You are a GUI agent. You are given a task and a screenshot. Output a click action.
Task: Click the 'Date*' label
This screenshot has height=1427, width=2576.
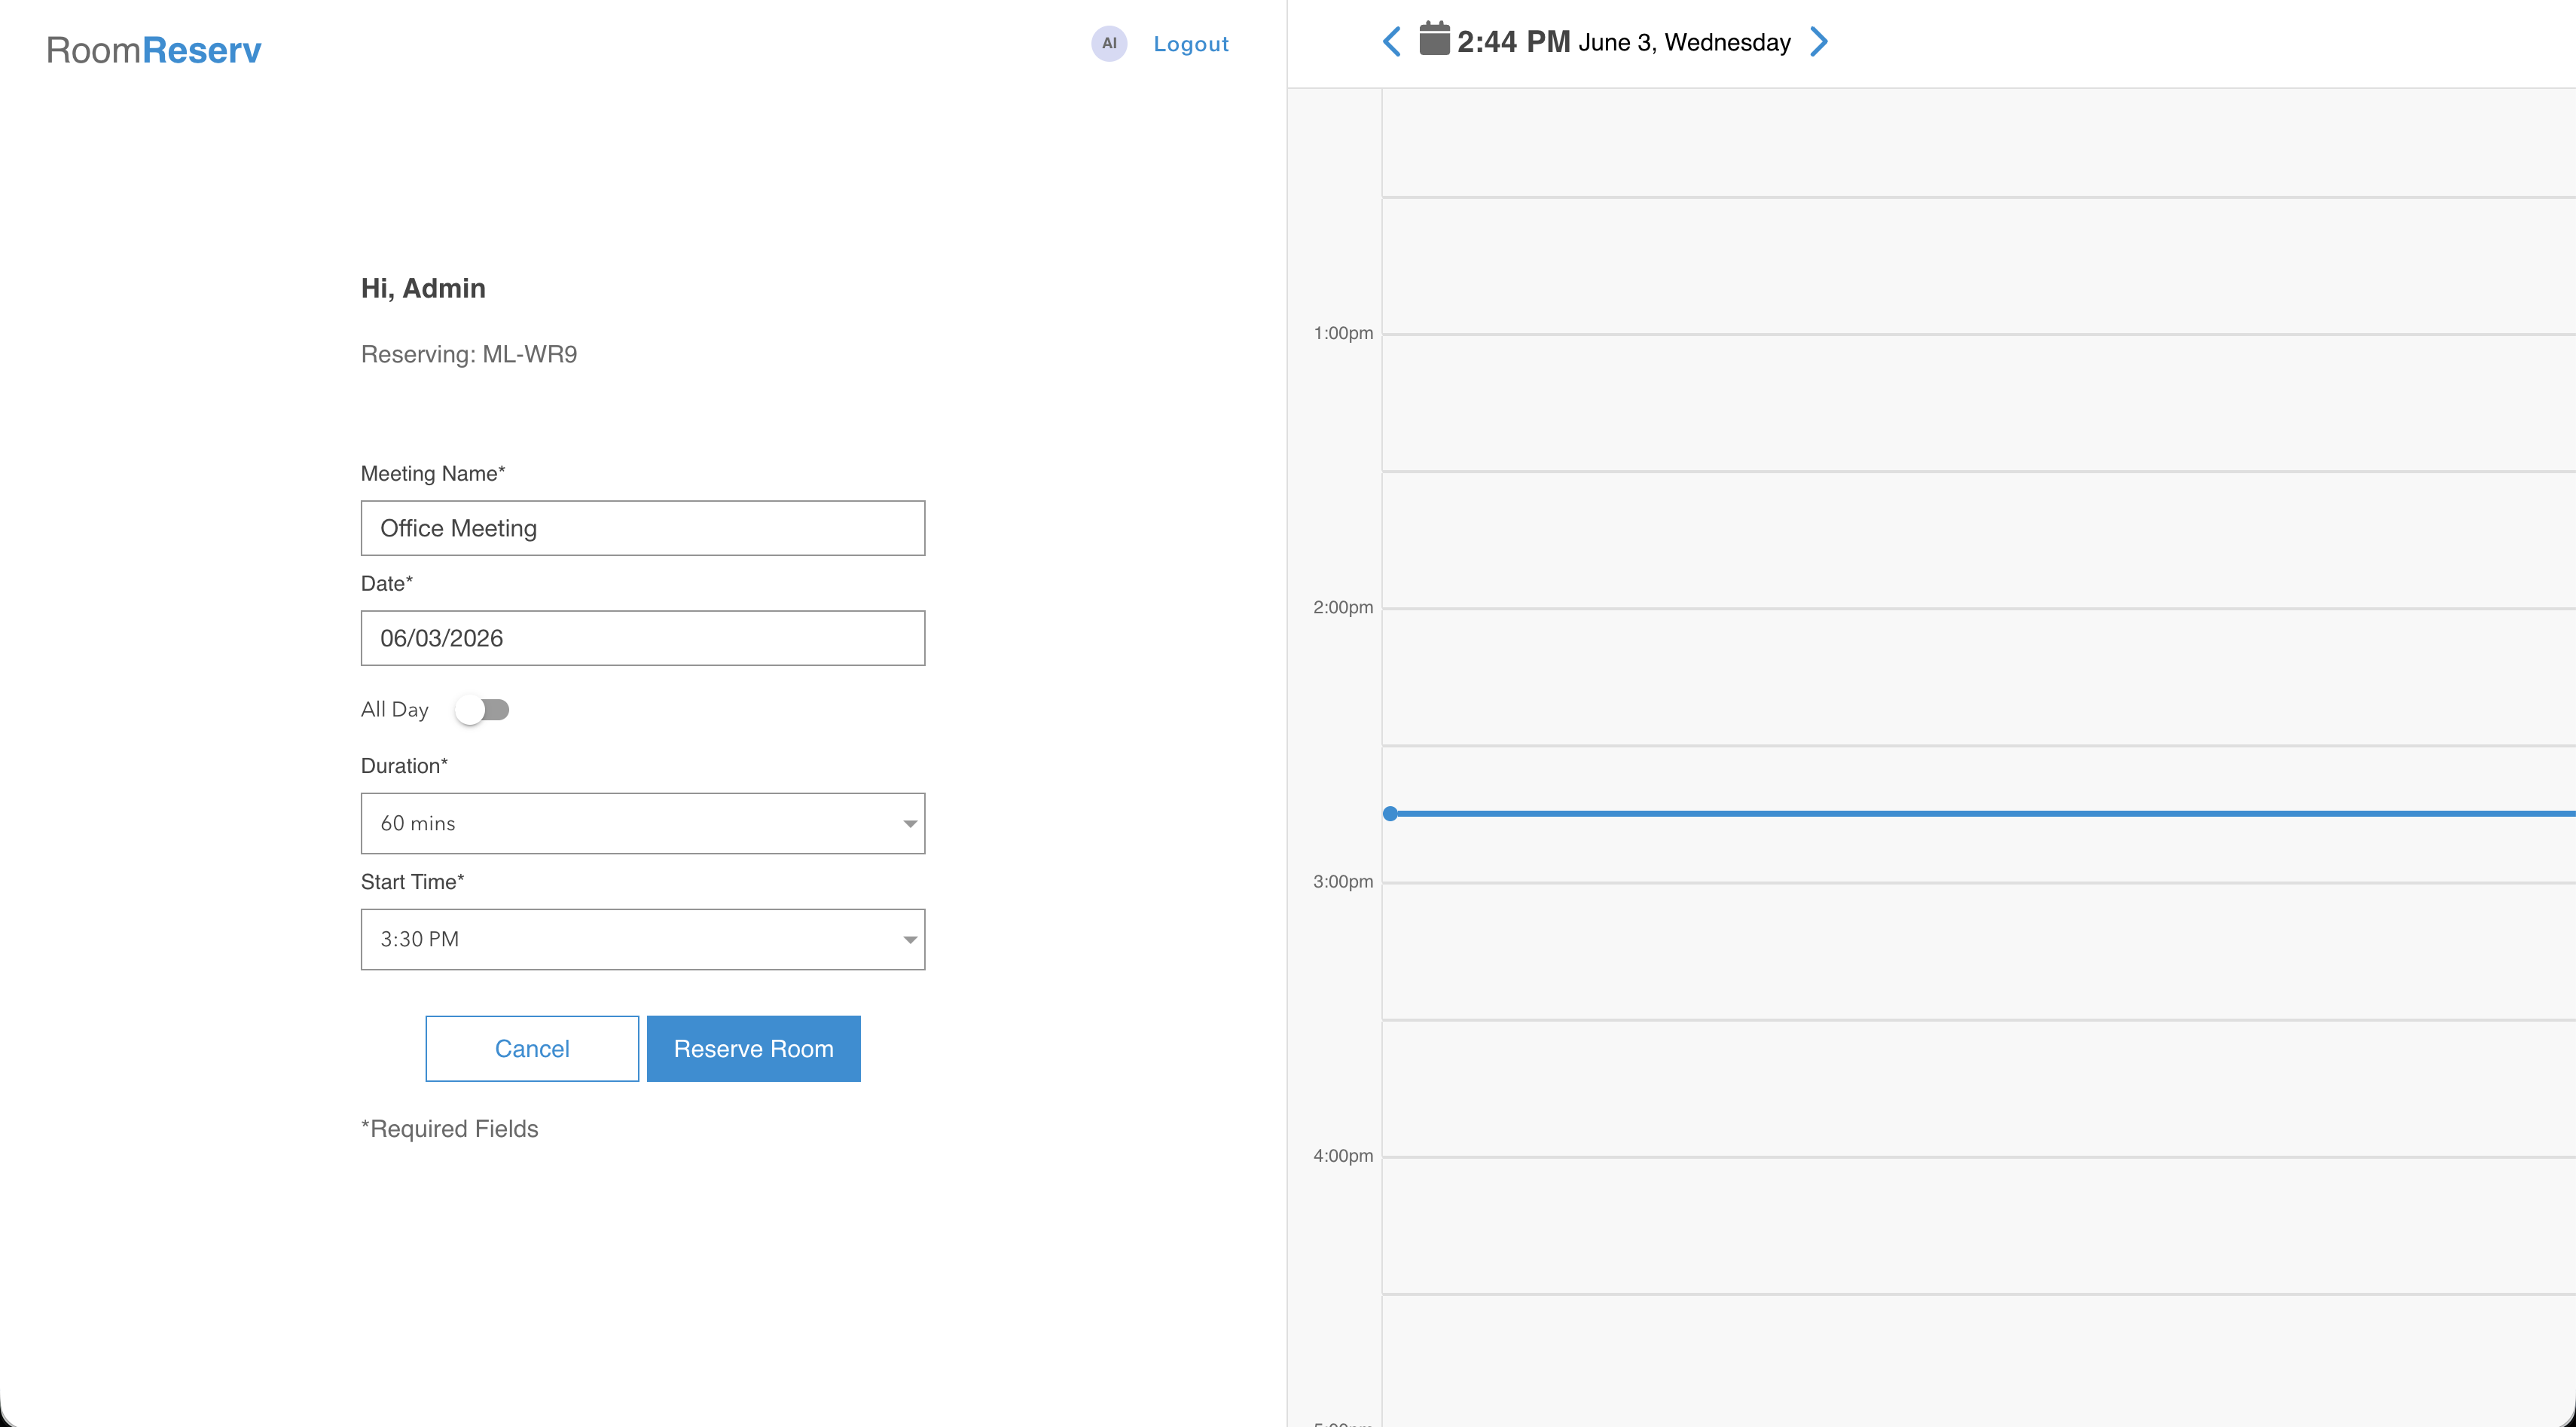click(x=387, y=584)
